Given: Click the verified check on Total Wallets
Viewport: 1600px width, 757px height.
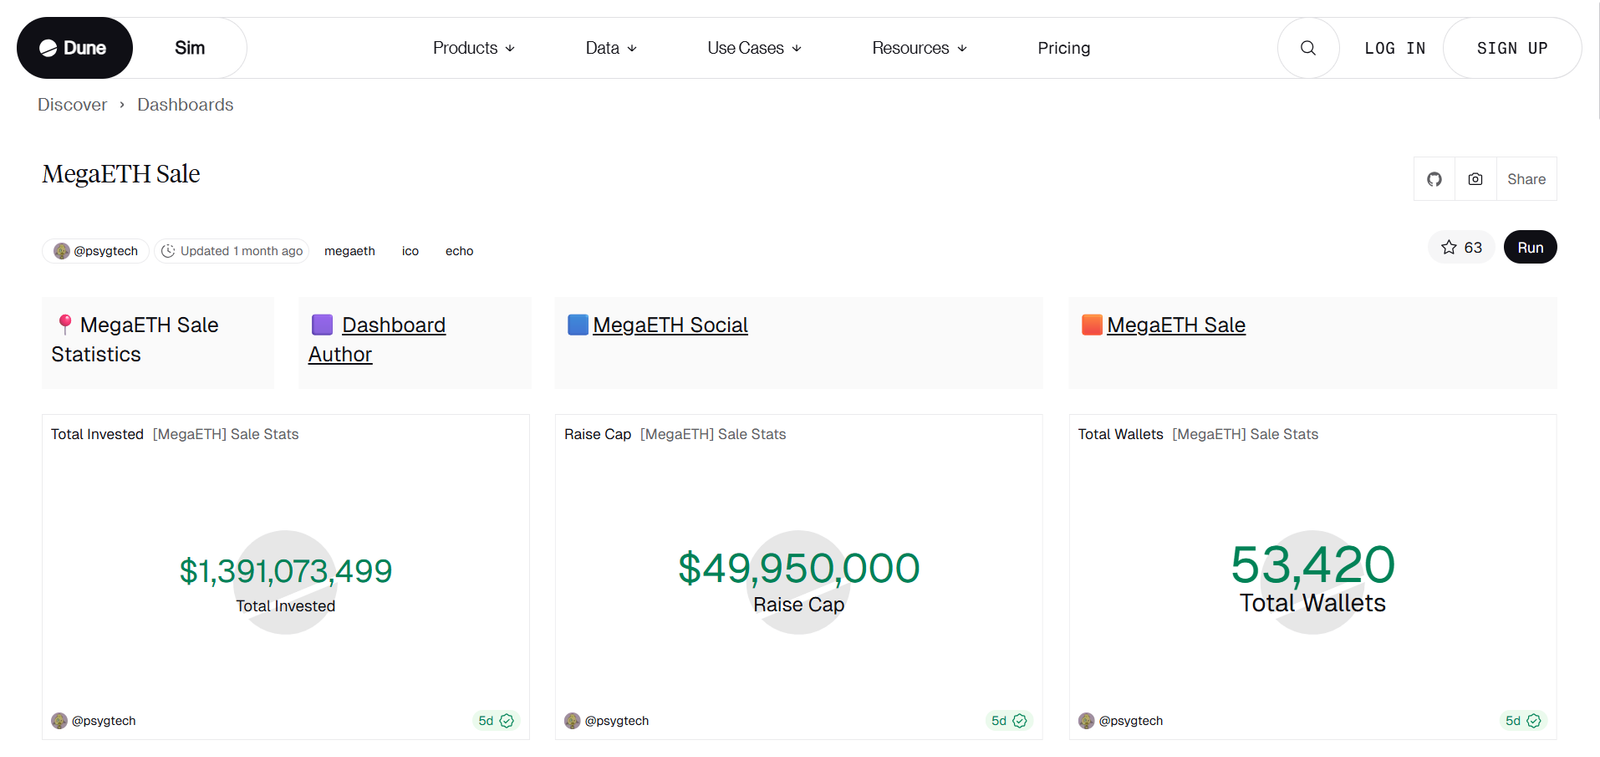Looking at the screenshot, I should (1534, 721).
